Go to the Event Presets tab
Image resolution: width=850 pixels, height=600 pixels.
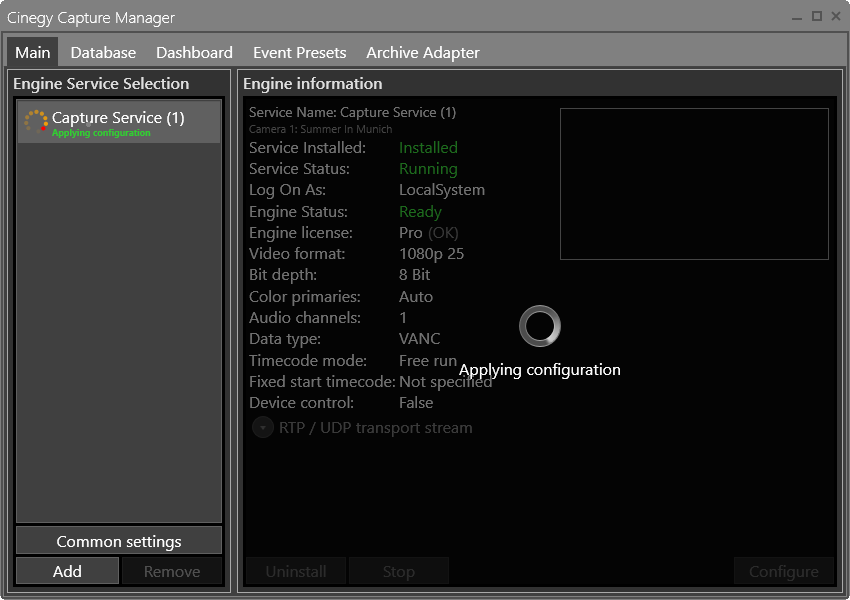click(299, 53)
